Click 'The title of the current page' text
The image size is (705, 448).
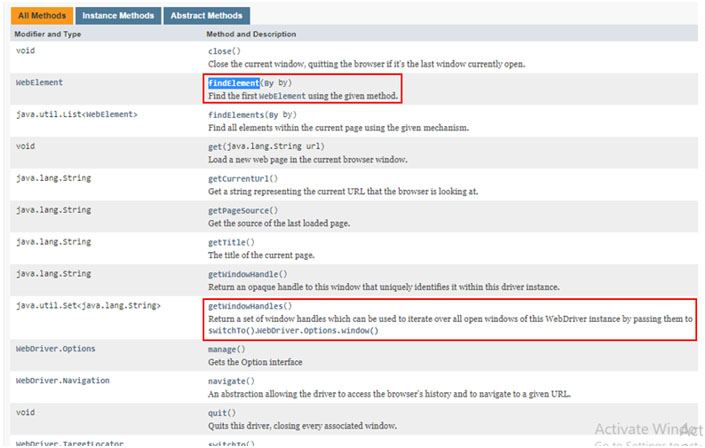(261, 255)
